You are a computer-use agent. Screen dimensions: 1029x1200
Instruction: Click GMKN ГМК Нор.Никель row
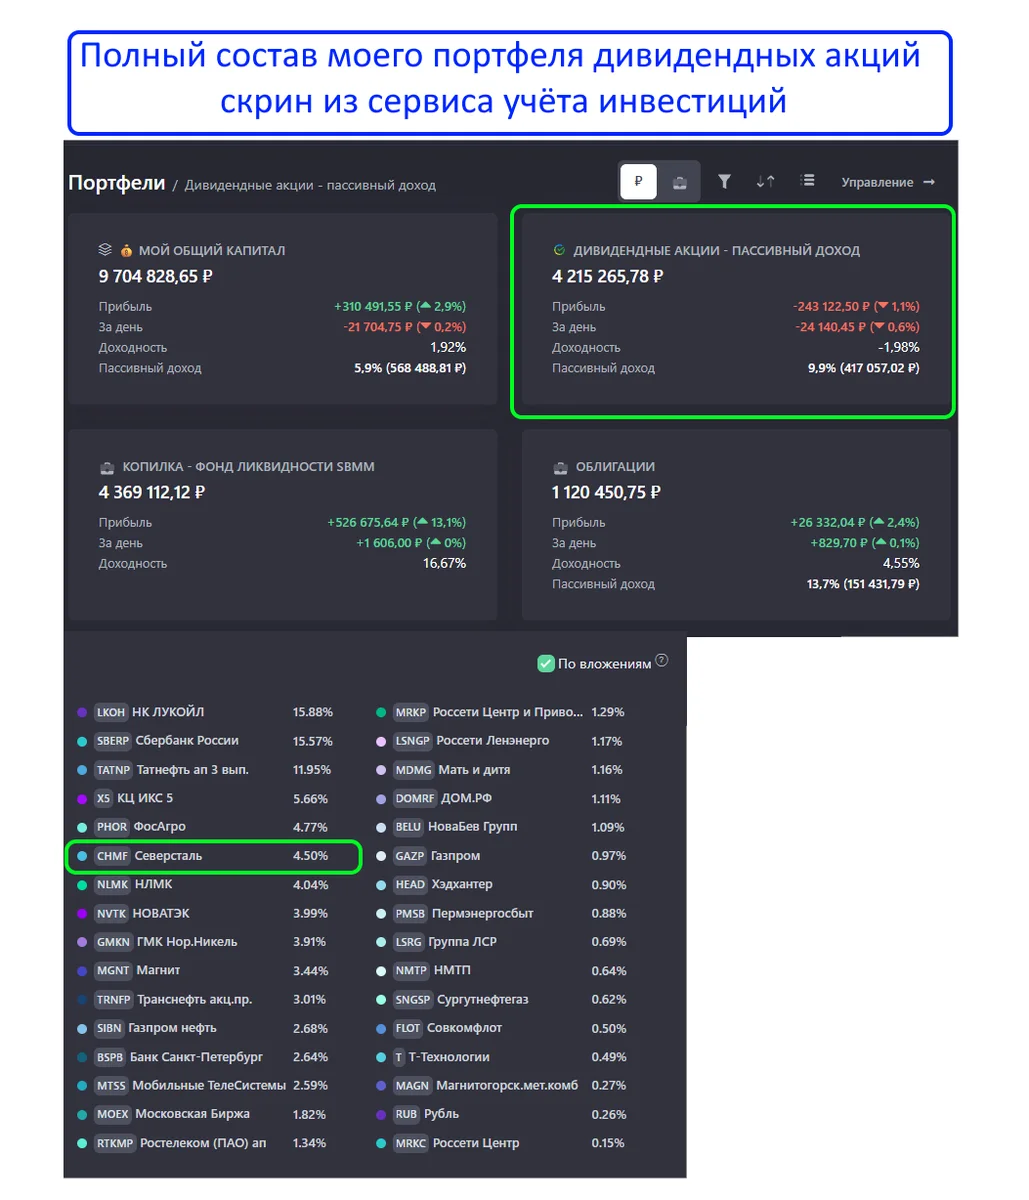tap(204, 941)
